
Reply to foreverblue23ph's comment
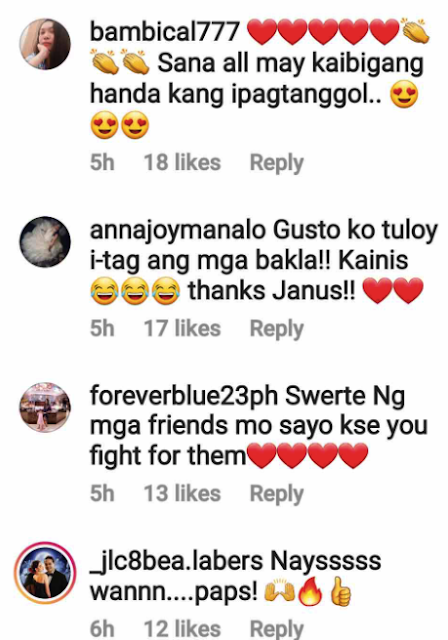277,494
